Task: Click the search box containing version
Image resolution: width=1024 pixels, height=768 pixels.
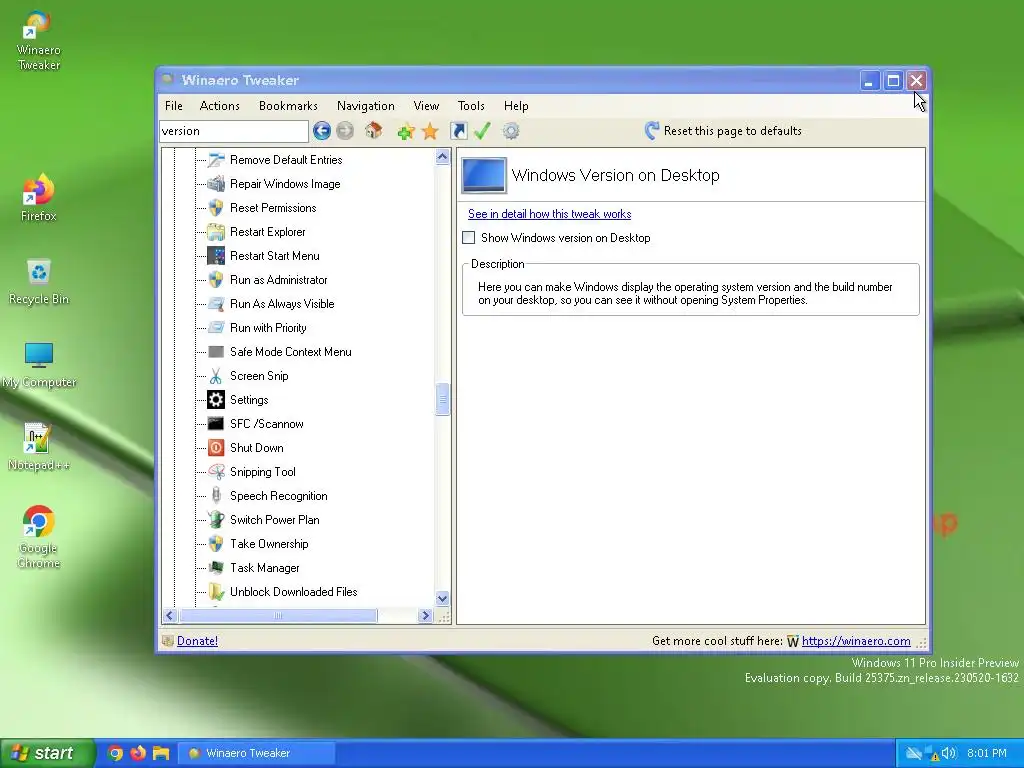Action: [x=234, y=131]
